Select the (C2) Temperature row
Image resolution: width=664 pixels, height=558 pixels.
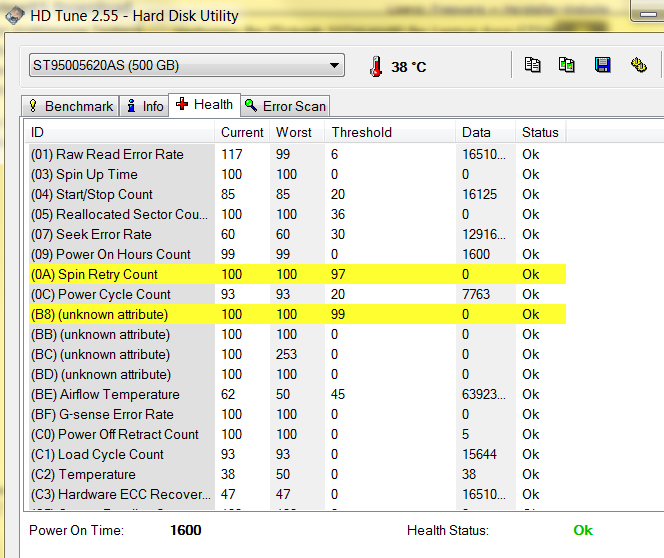(298, 474)
